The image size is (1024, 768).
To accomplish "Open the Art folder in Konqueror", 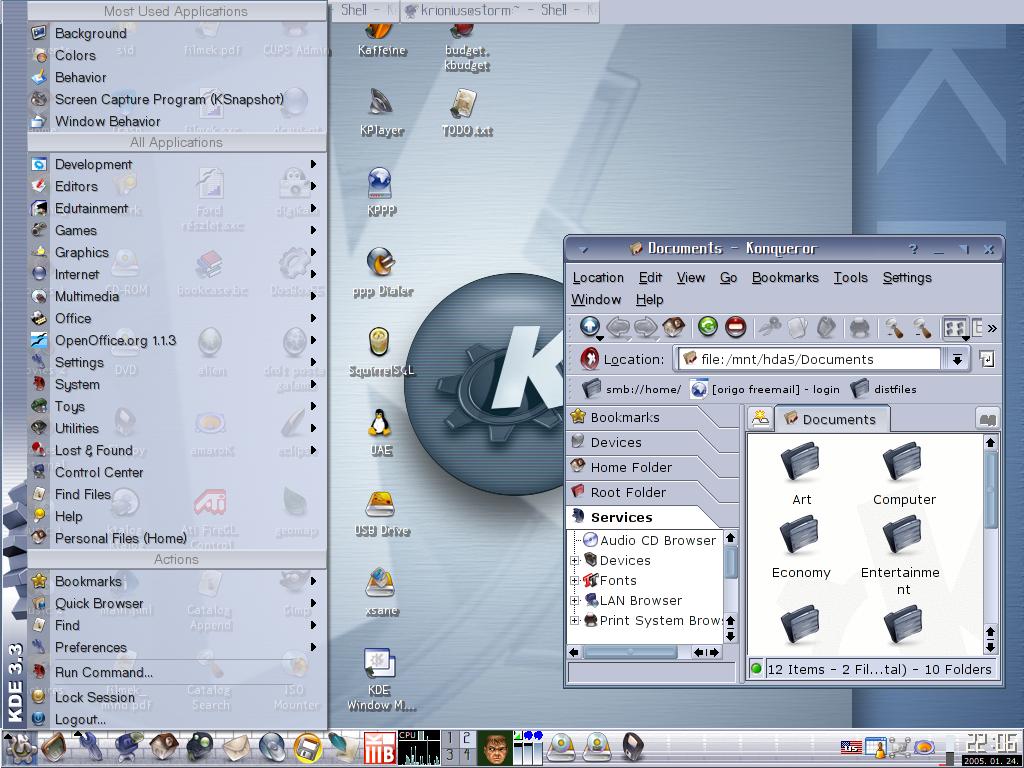I will coord(801,474).
